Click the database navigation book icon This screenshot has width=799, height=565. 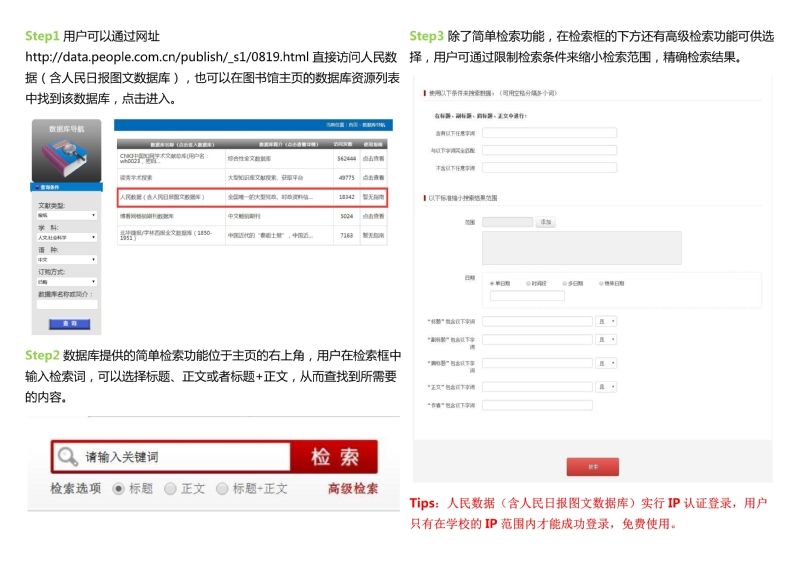click(x=66, y=158)
